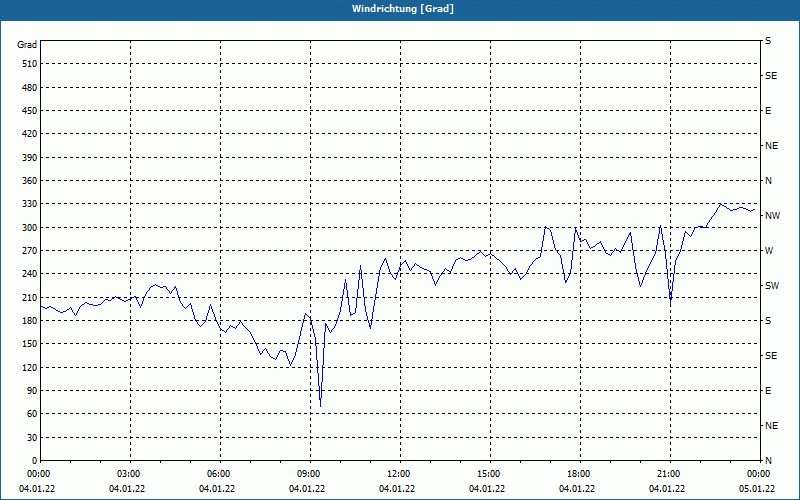Select the W compass label
Screen dimensions: 800x500
coord(769,251)
